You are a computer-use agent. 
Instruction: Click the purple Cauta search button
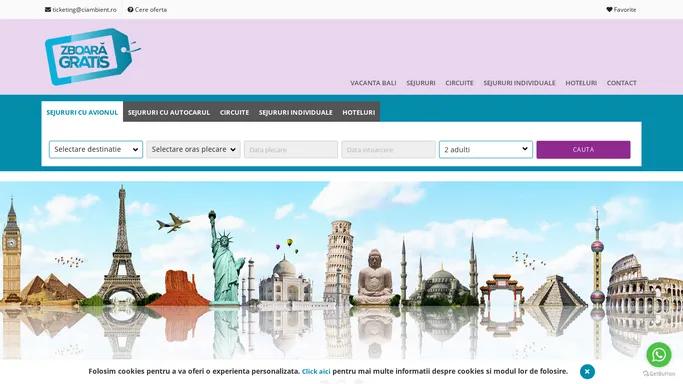click(x=583, y=149)
